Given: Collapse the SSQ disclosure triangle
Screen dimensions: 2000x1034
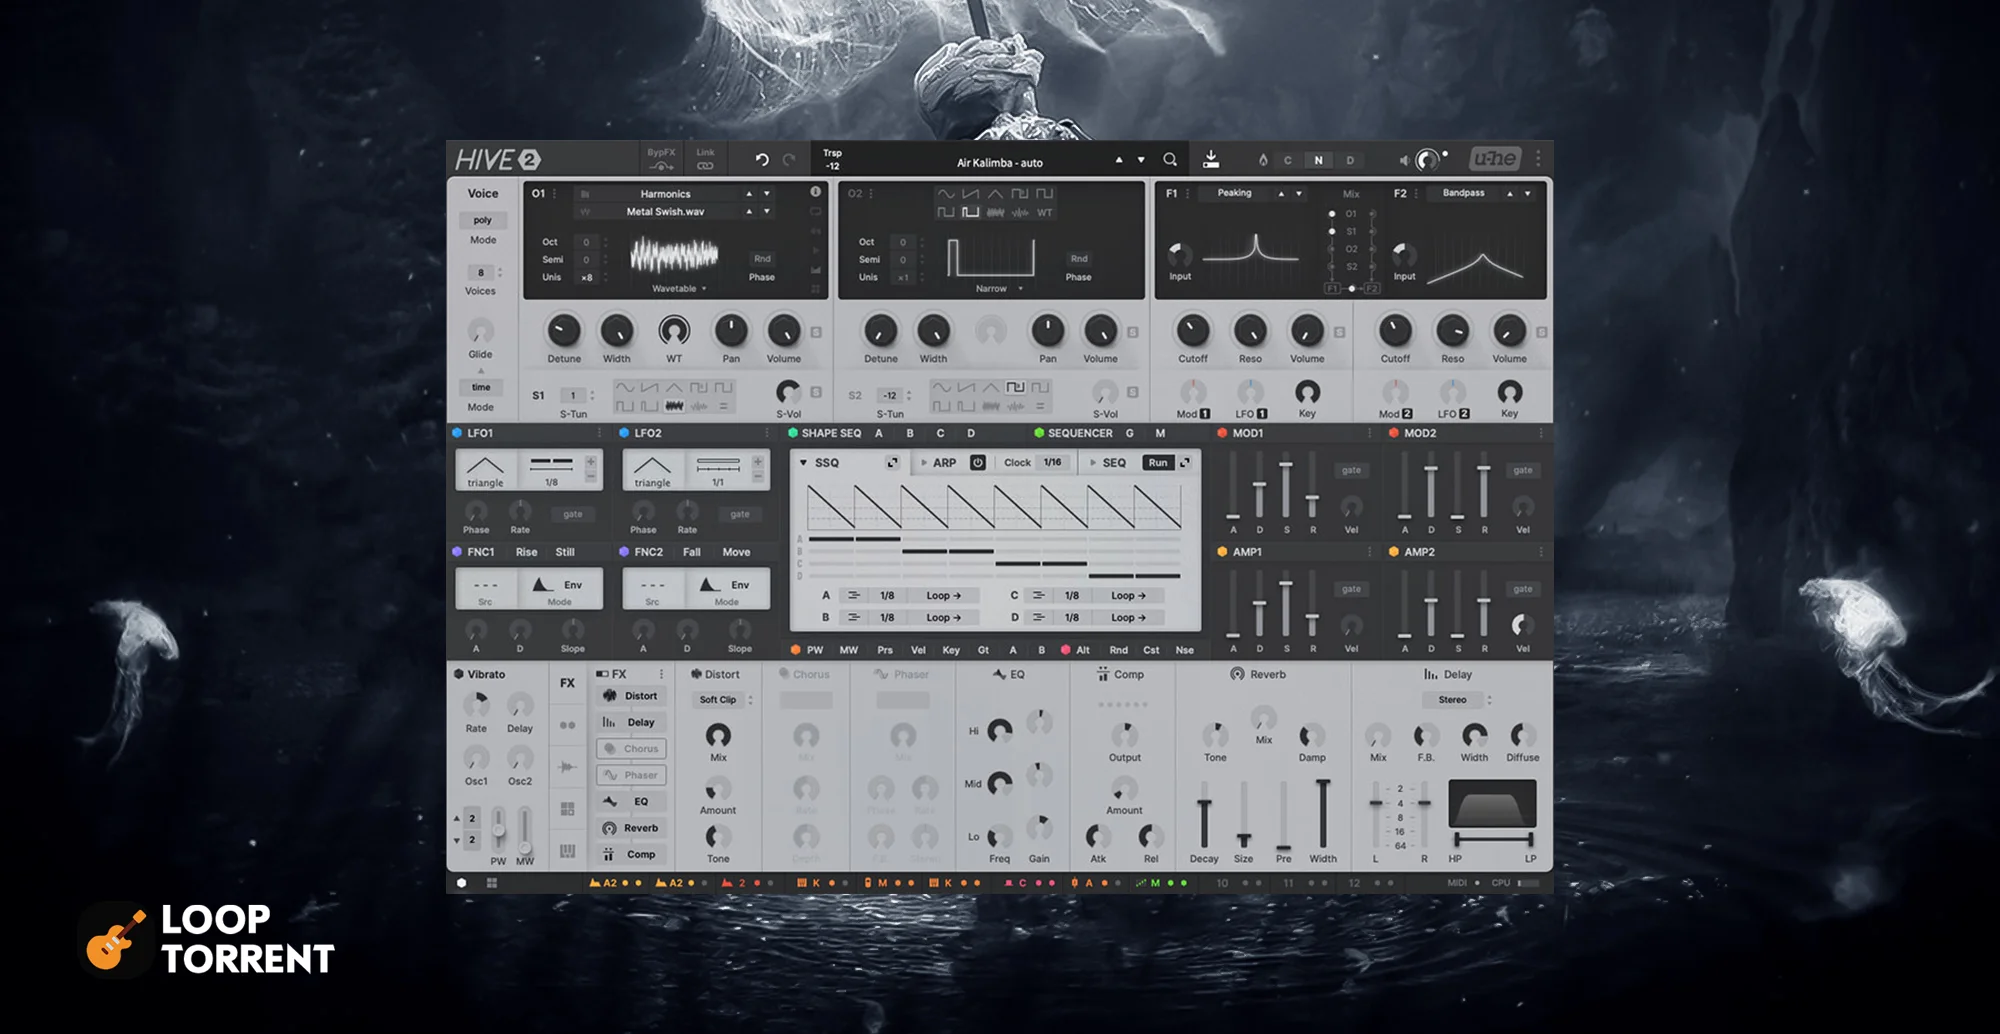Looking at the screenshot, I should pos(803,463).
